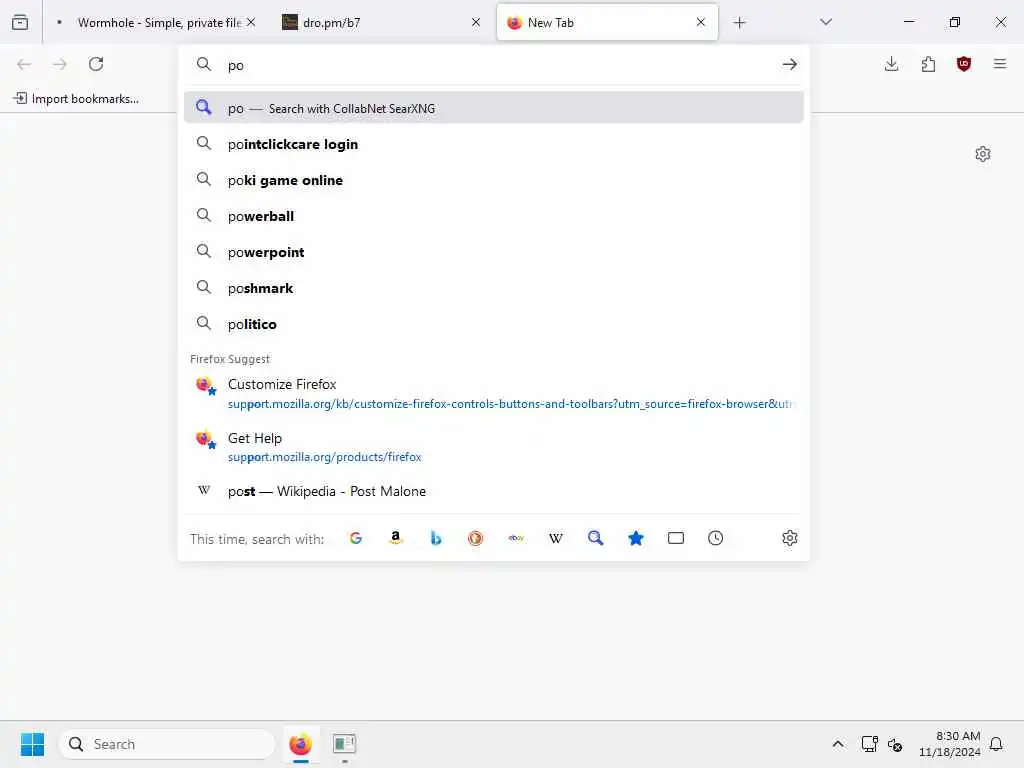Search this time with eBay

pos(516,538)
